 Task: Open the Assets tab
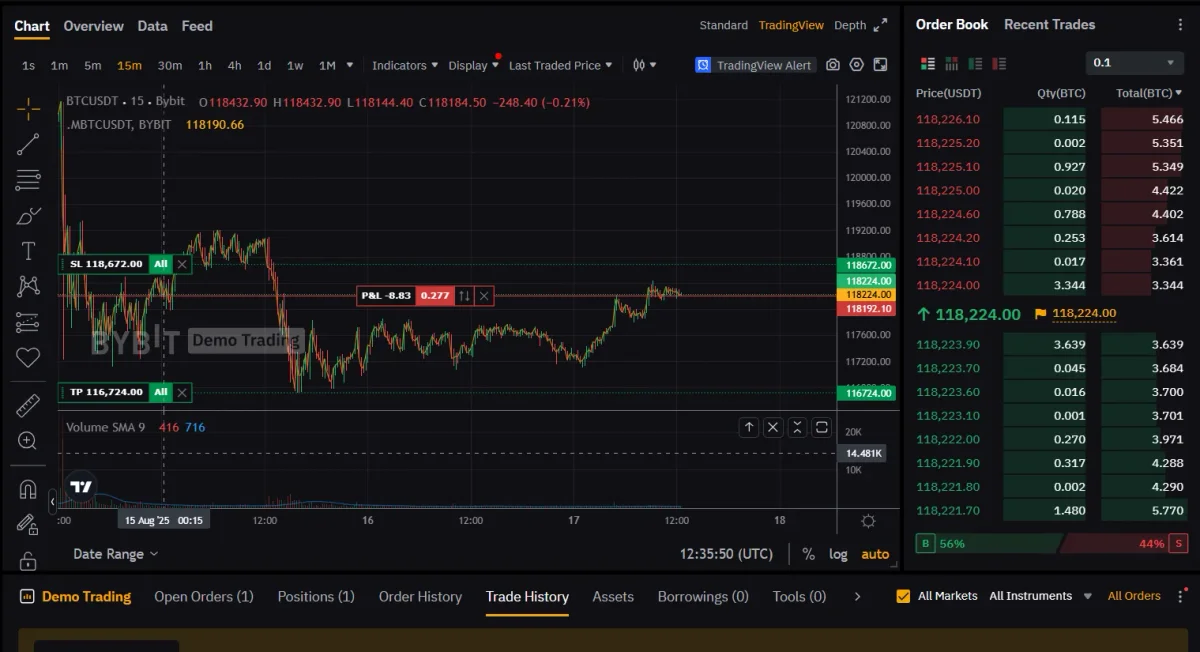click(613, 597)
